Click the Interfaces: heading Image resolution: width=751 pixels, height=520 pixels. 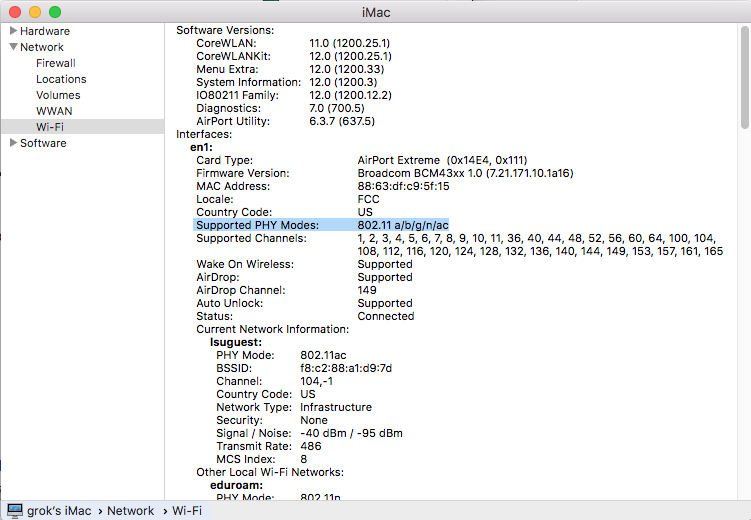tap(204, 135)
